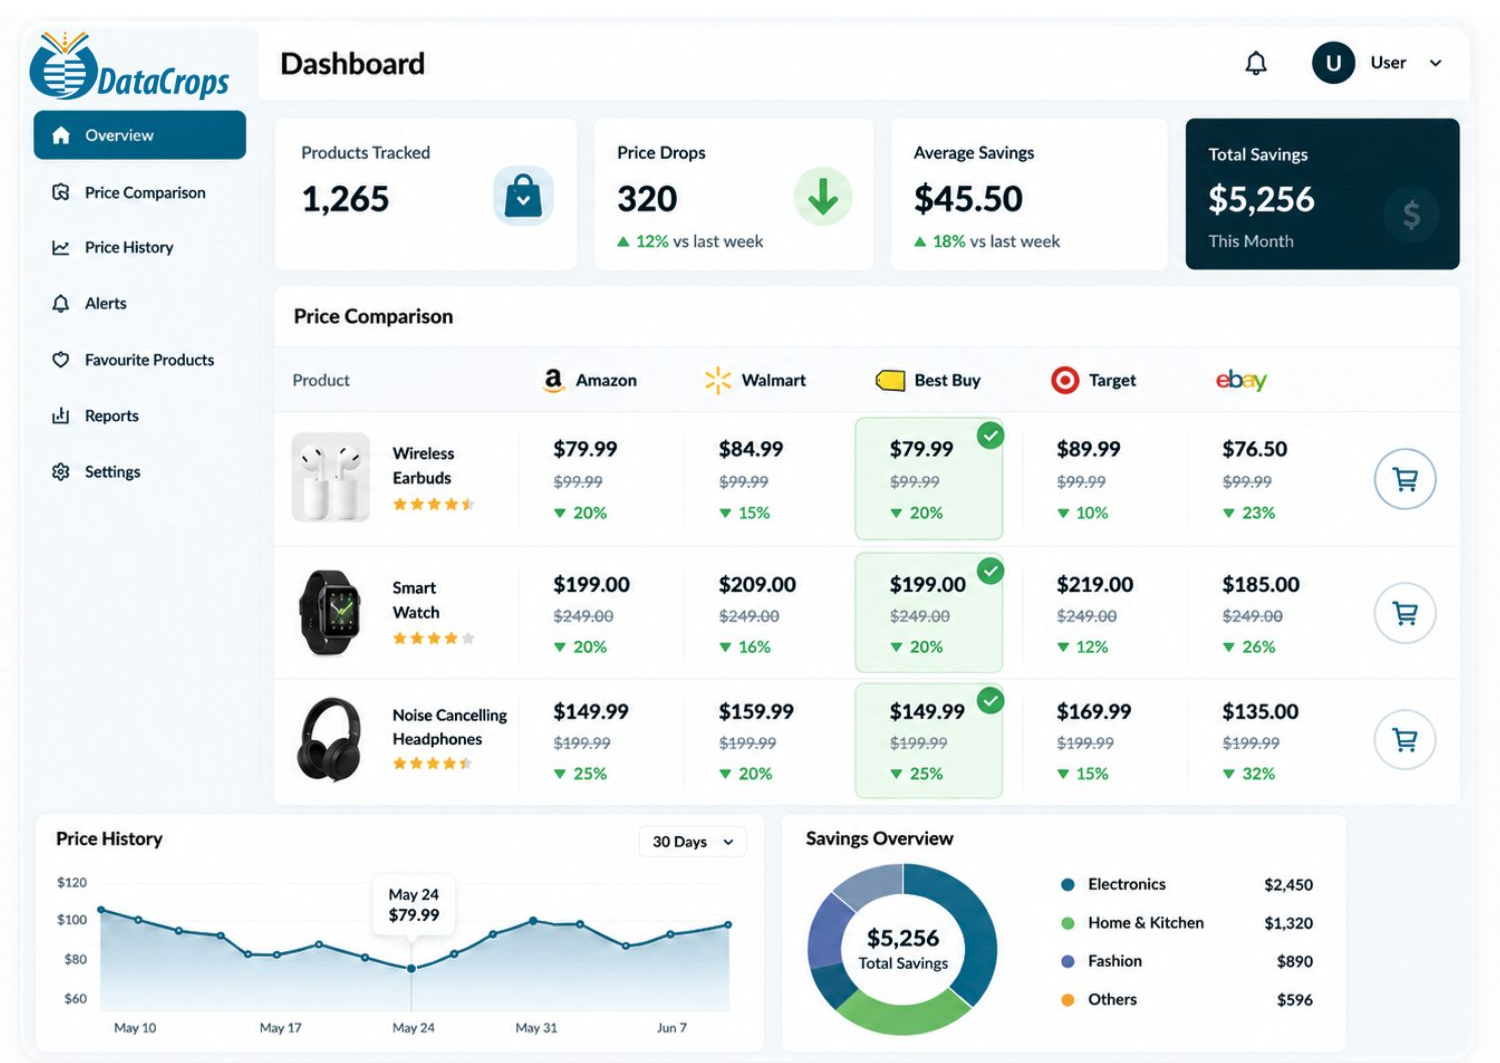Click the Products Tracked shopping bag icon
Screen dimensions: 1500x1063
click(x=523, y=196)
